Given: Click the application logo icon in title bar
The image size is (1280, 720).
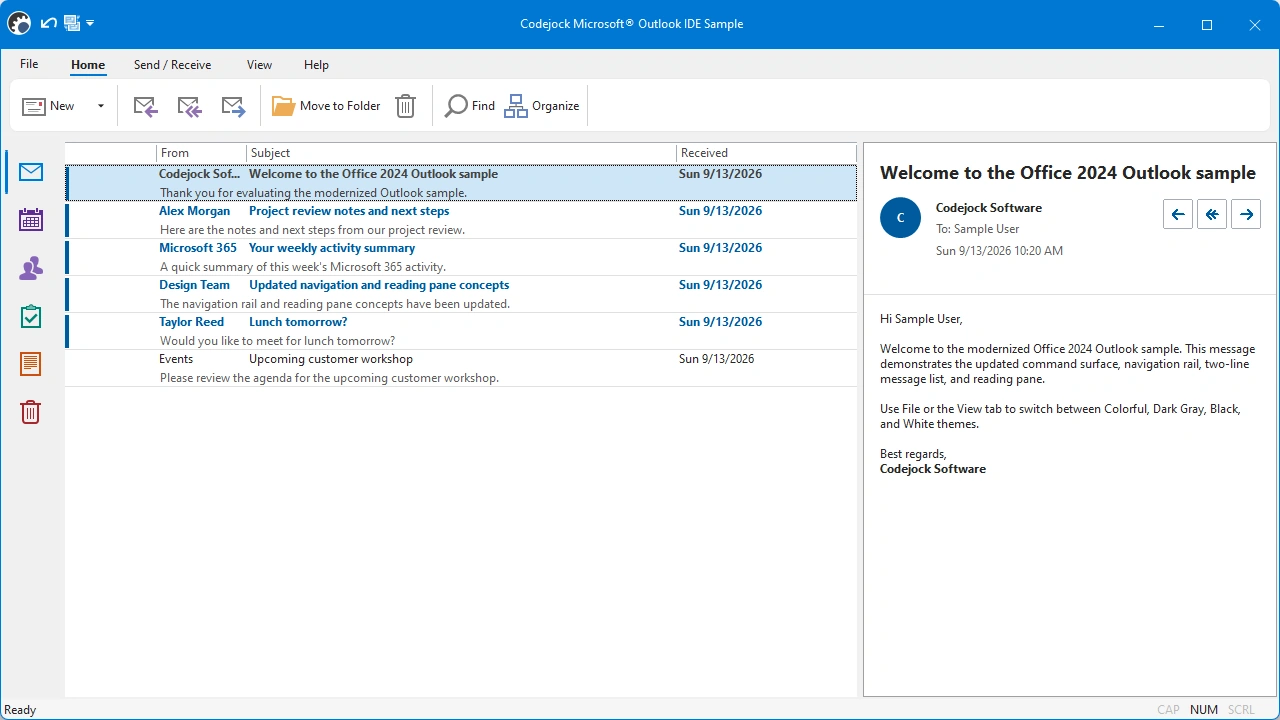Looking at the screenshot, I should click(19, 24).
